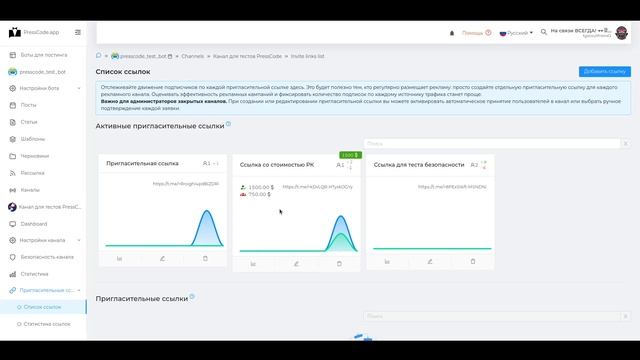Click the Добавить ссылку button
Image resolution: width=640 pixels, height=360 pixels.
[x=604, y=71]
